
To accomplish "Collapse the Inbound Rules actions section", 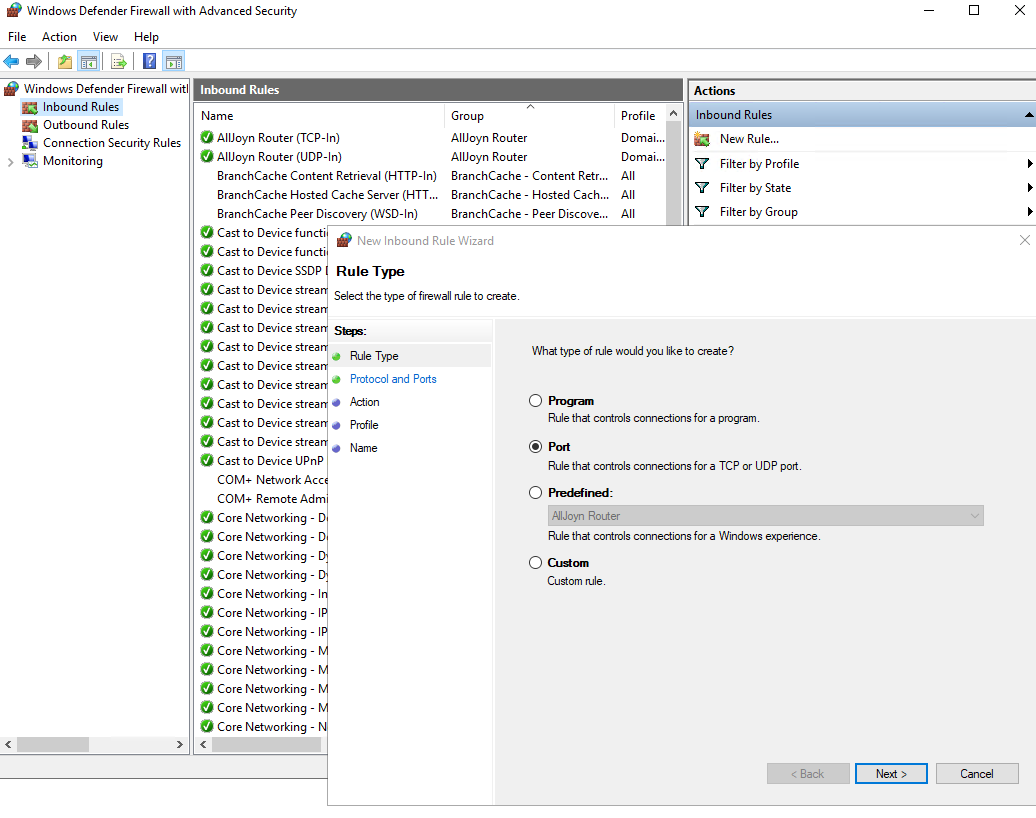I will pos(1029,115).
